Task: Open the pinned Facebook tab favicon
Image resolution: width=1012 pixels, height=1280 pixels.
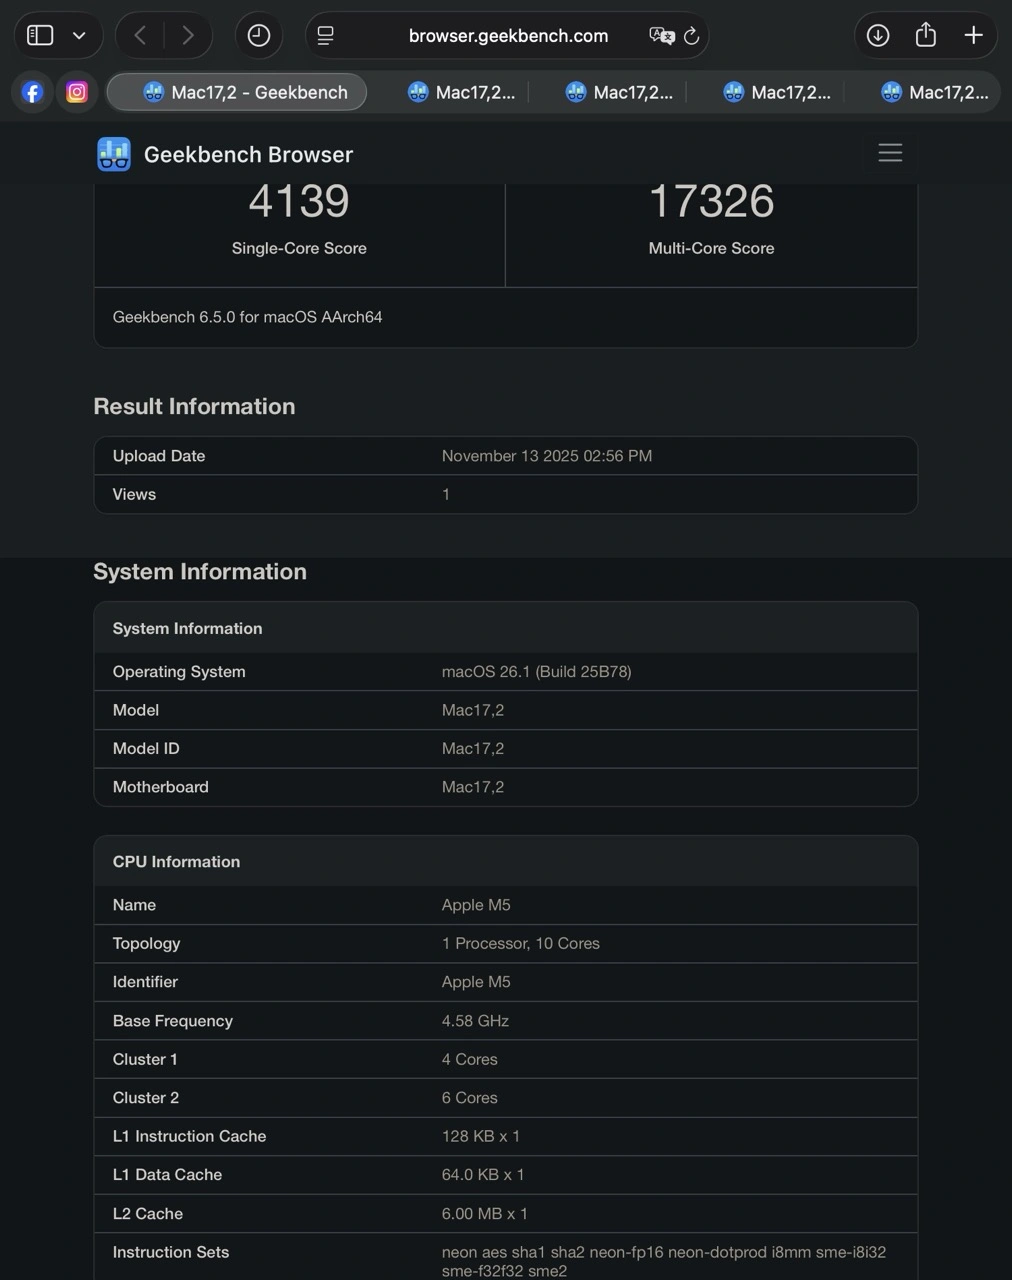Action: [x=32, y=91]
